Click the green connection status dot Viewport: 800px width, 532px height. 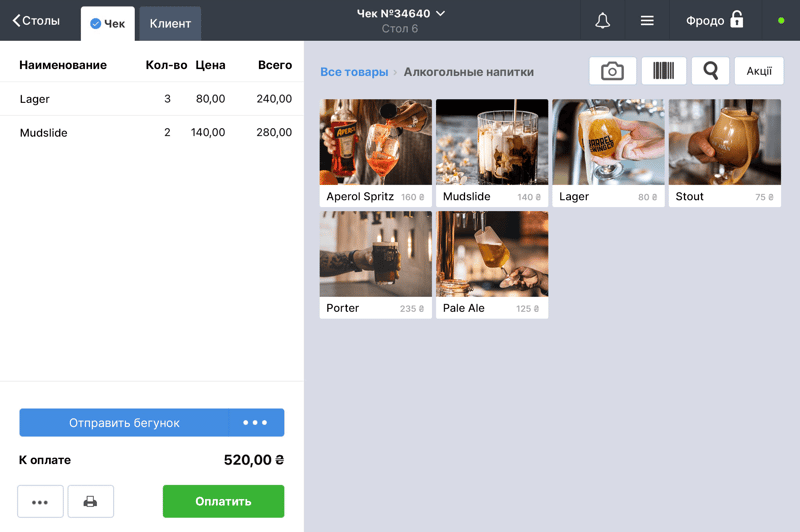pyautogui.click(x=781, y=21)
